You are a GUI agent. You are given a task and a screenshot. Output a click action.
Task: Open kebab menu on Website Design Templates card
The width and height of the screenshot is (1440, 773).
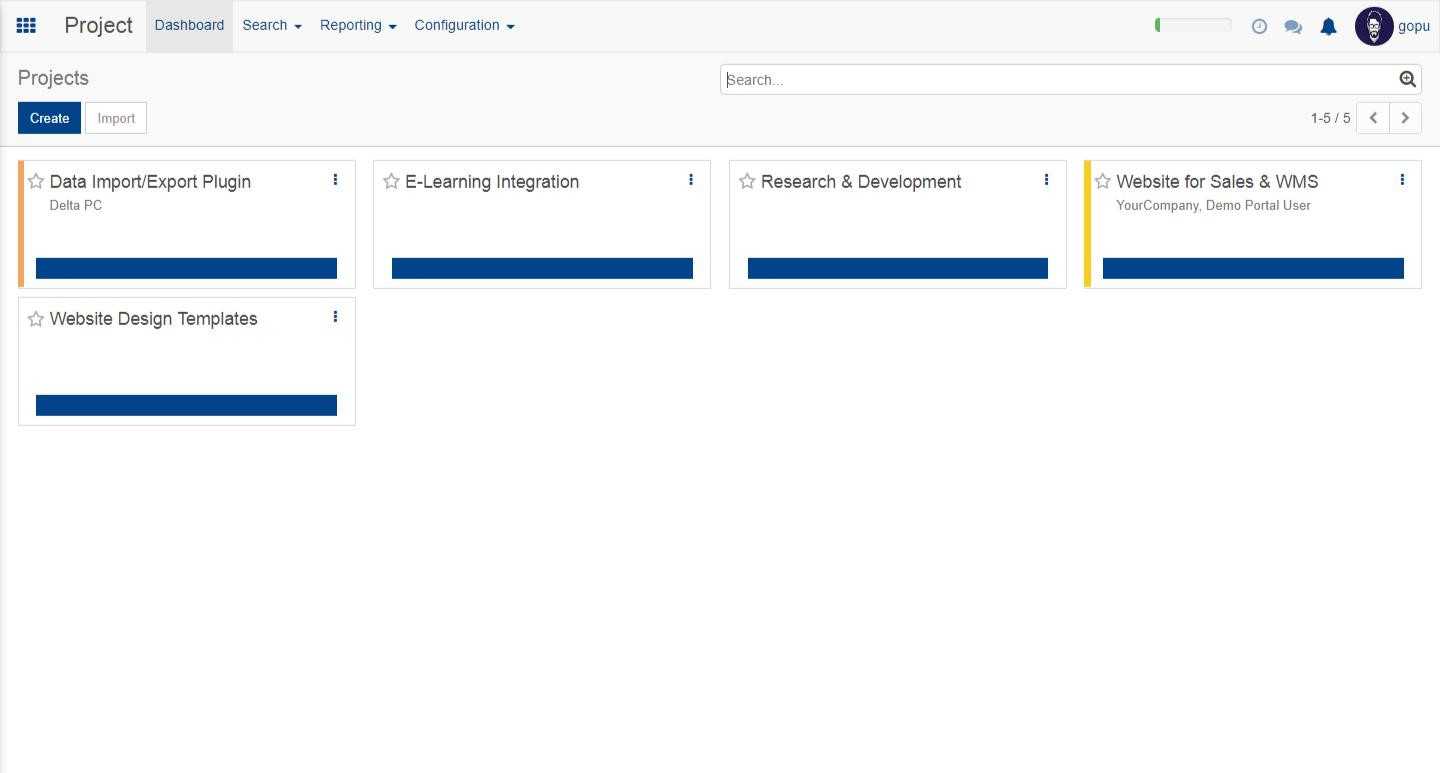pos(335,317)
